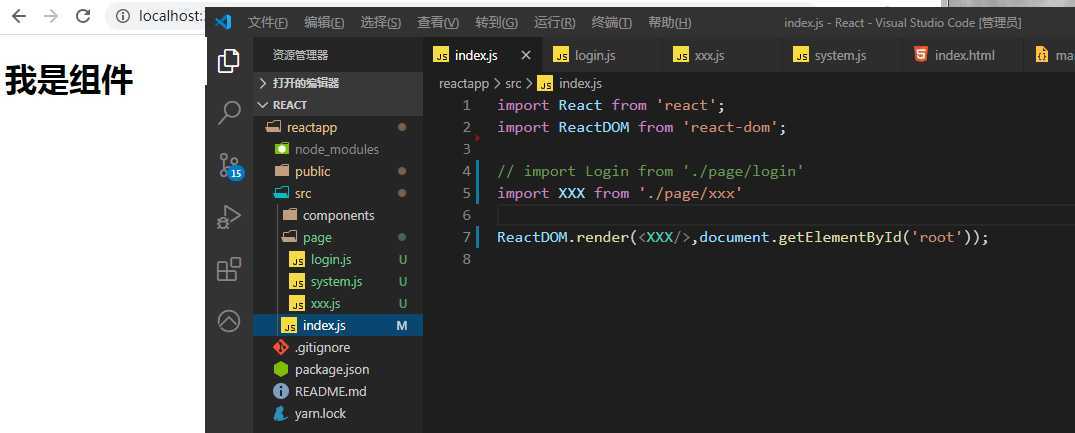The width and height of the screenshot is (1075, 433).
Task: Place cursor on empty line 6
Action: click(x=786, y=215)
